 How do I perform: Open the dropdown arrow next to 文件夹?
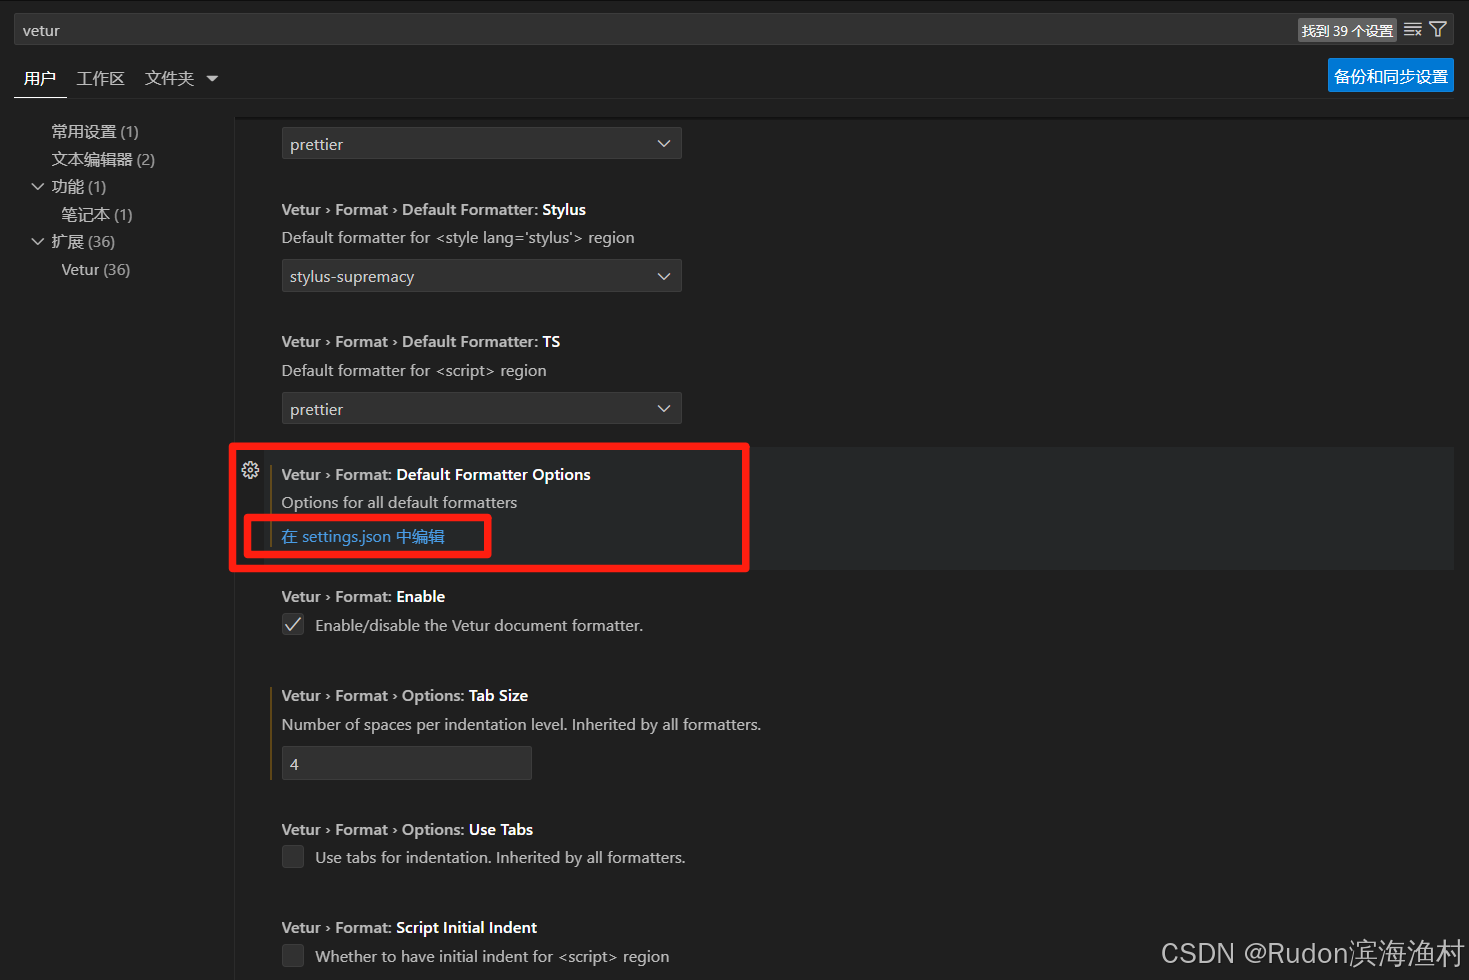tap(212, 79)
